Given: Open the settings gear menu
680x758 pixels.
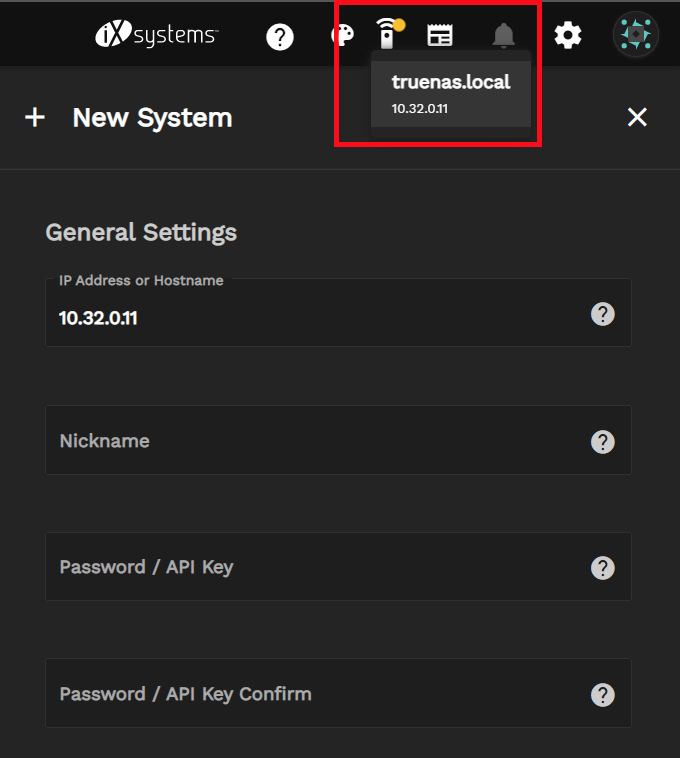Looking at the screenshot, I should tap(568, 37).
